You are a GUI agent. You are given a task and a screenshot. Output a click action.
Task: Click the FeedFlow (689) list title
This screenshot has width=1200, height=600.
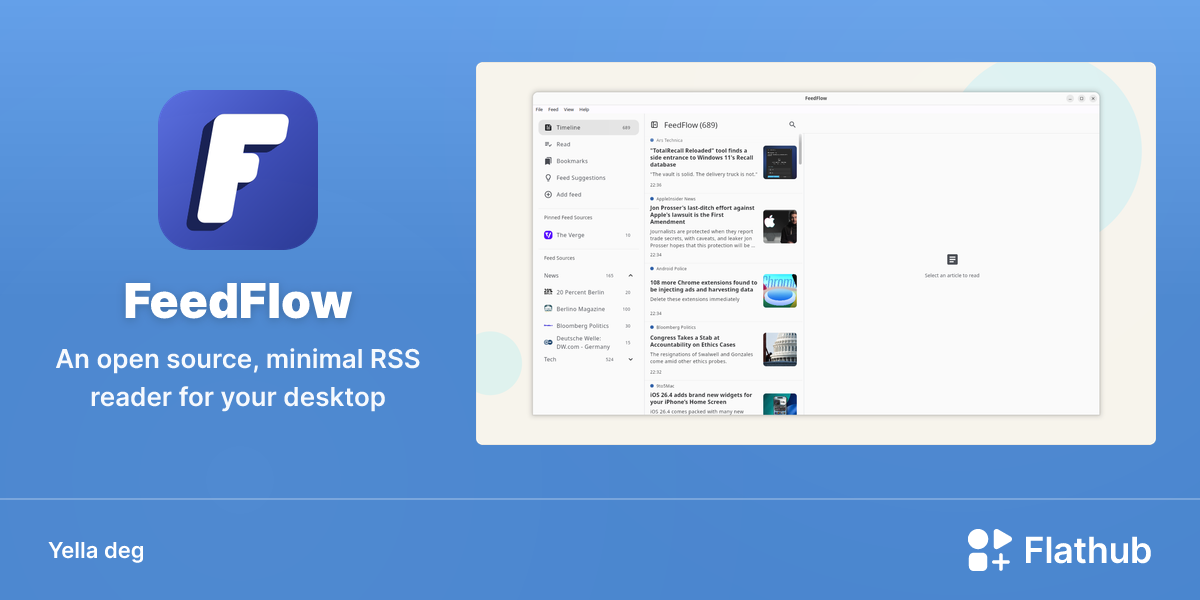[x=691, y=125]
